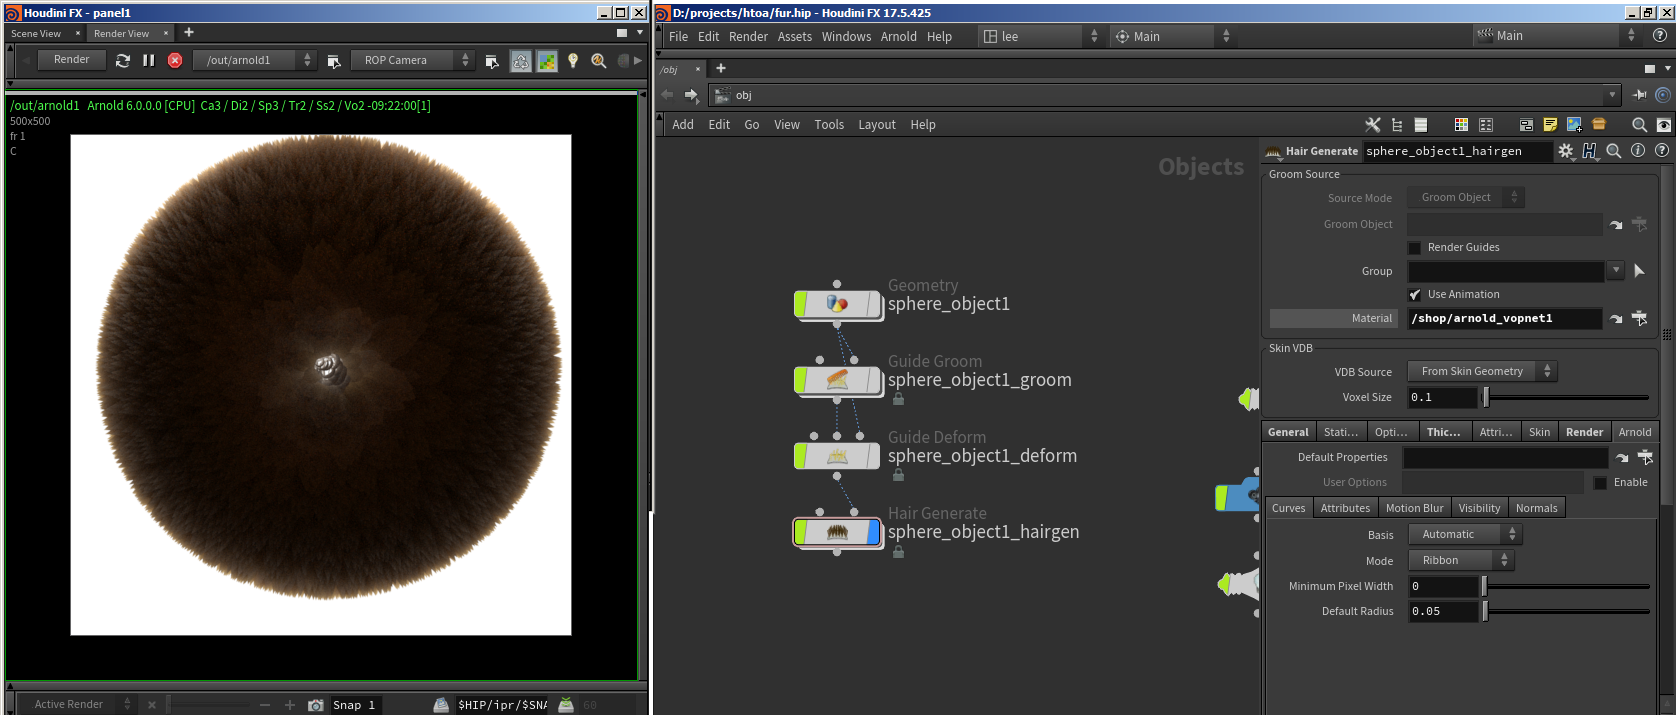This screenshot has width=1676, height=715.
Task: Toggle the colored preview pixels icon
Action: [547, 61]
